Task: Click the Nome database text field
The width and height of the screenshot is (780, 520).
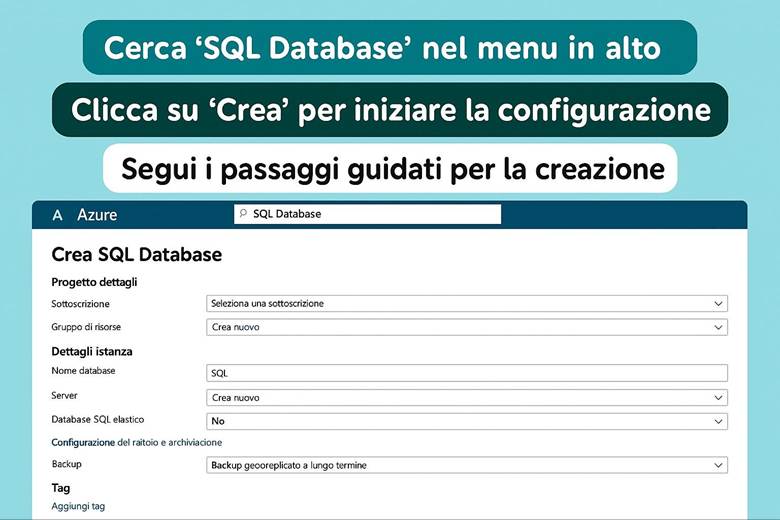Action: click(466, 372)
